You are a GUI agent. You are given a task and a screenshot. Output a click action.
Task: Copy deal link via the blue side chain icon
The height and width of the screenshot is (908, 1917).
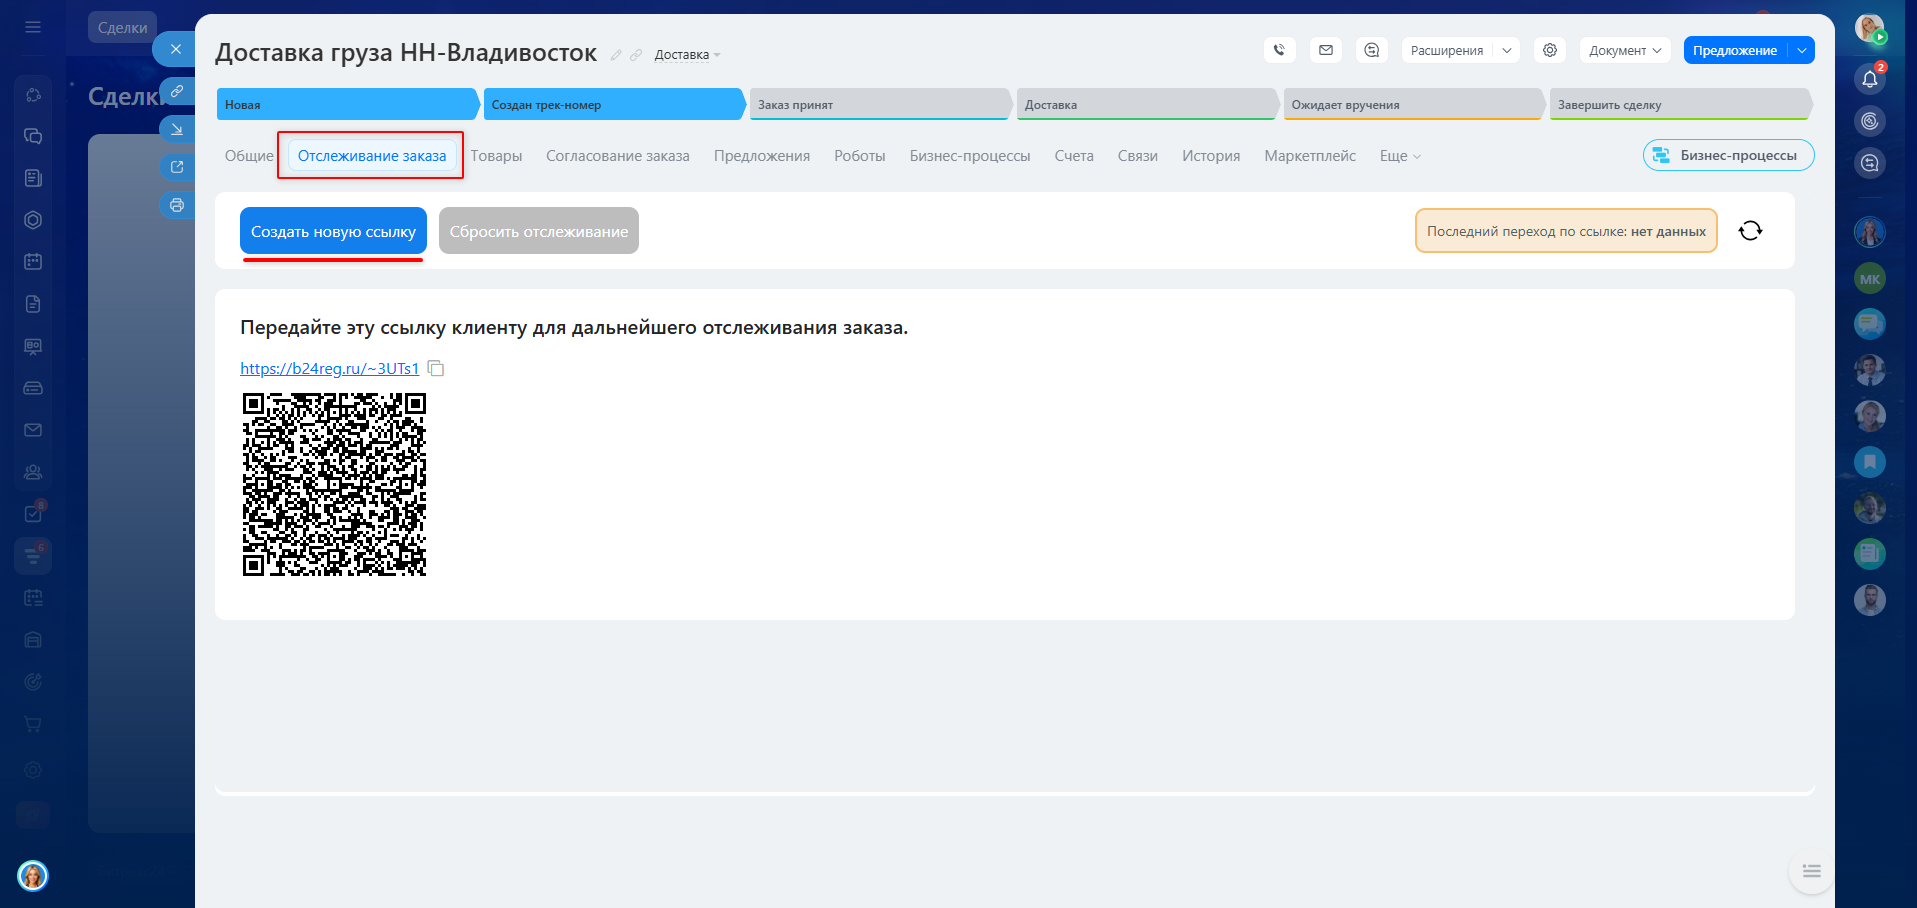(177, 91)
